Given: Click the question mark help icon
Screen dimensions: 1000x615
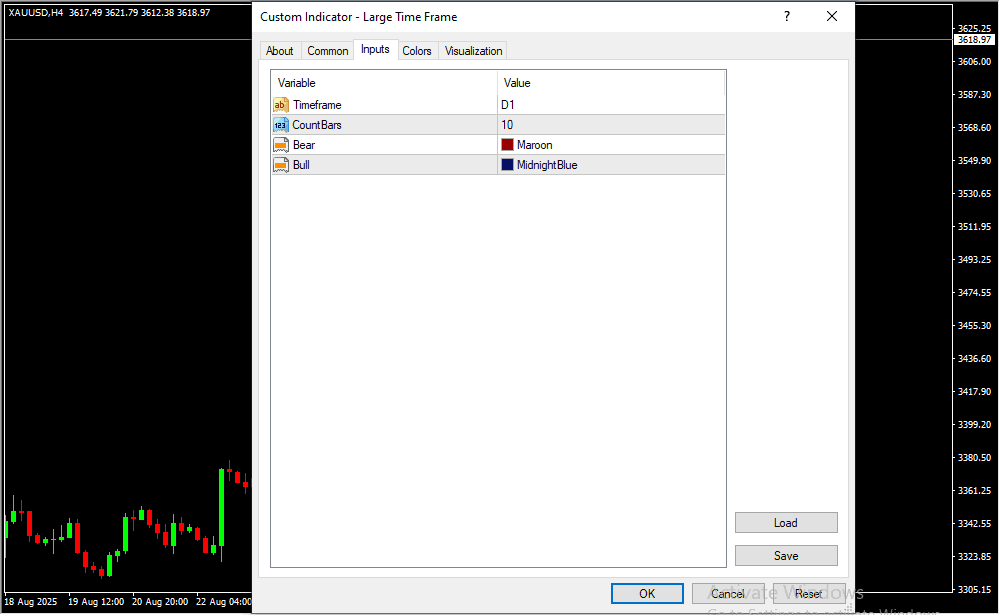Looking at the screenshot, I should coord(786,16).
